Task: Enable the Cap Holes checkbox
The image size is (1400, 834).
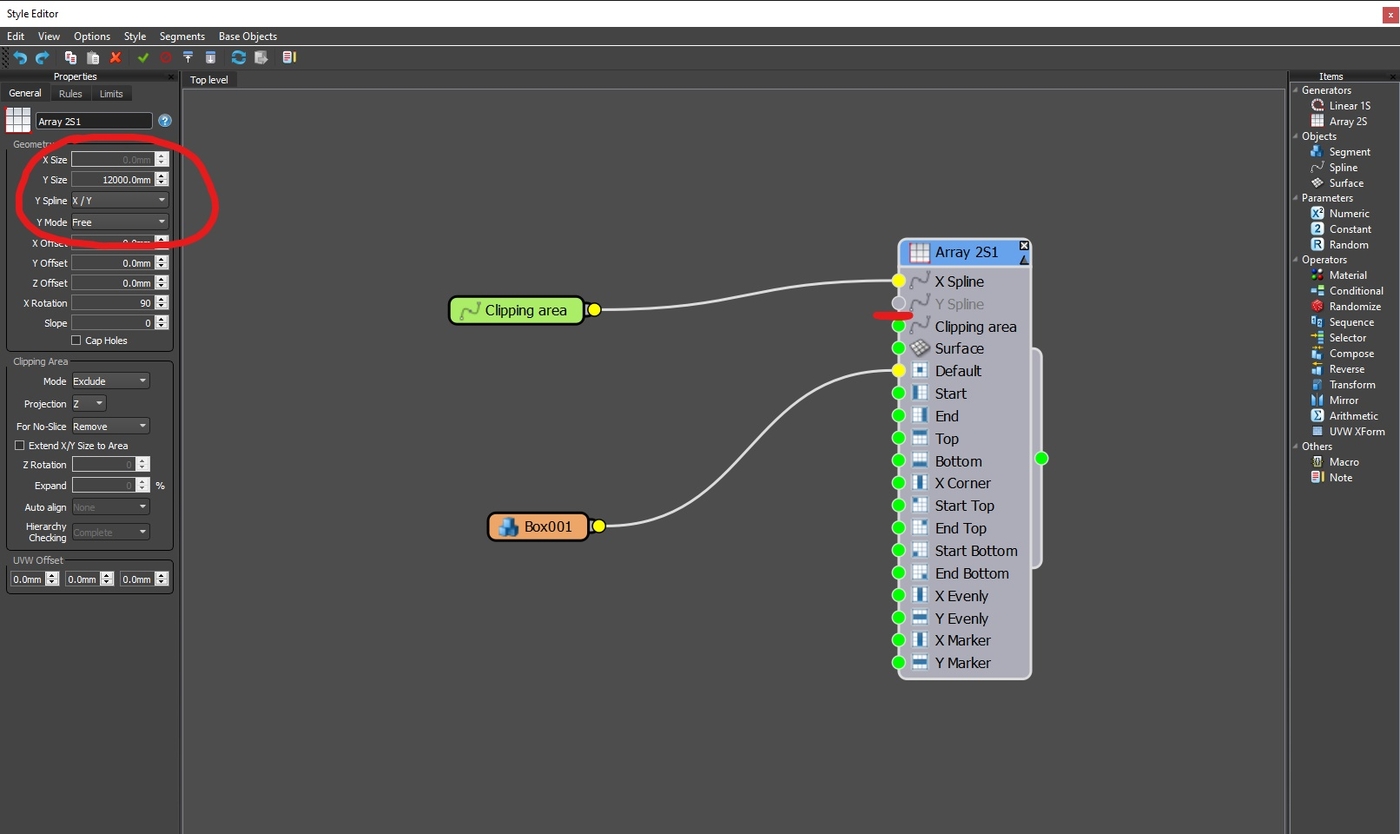Action: pyautogui.click(x=76, y=340)
